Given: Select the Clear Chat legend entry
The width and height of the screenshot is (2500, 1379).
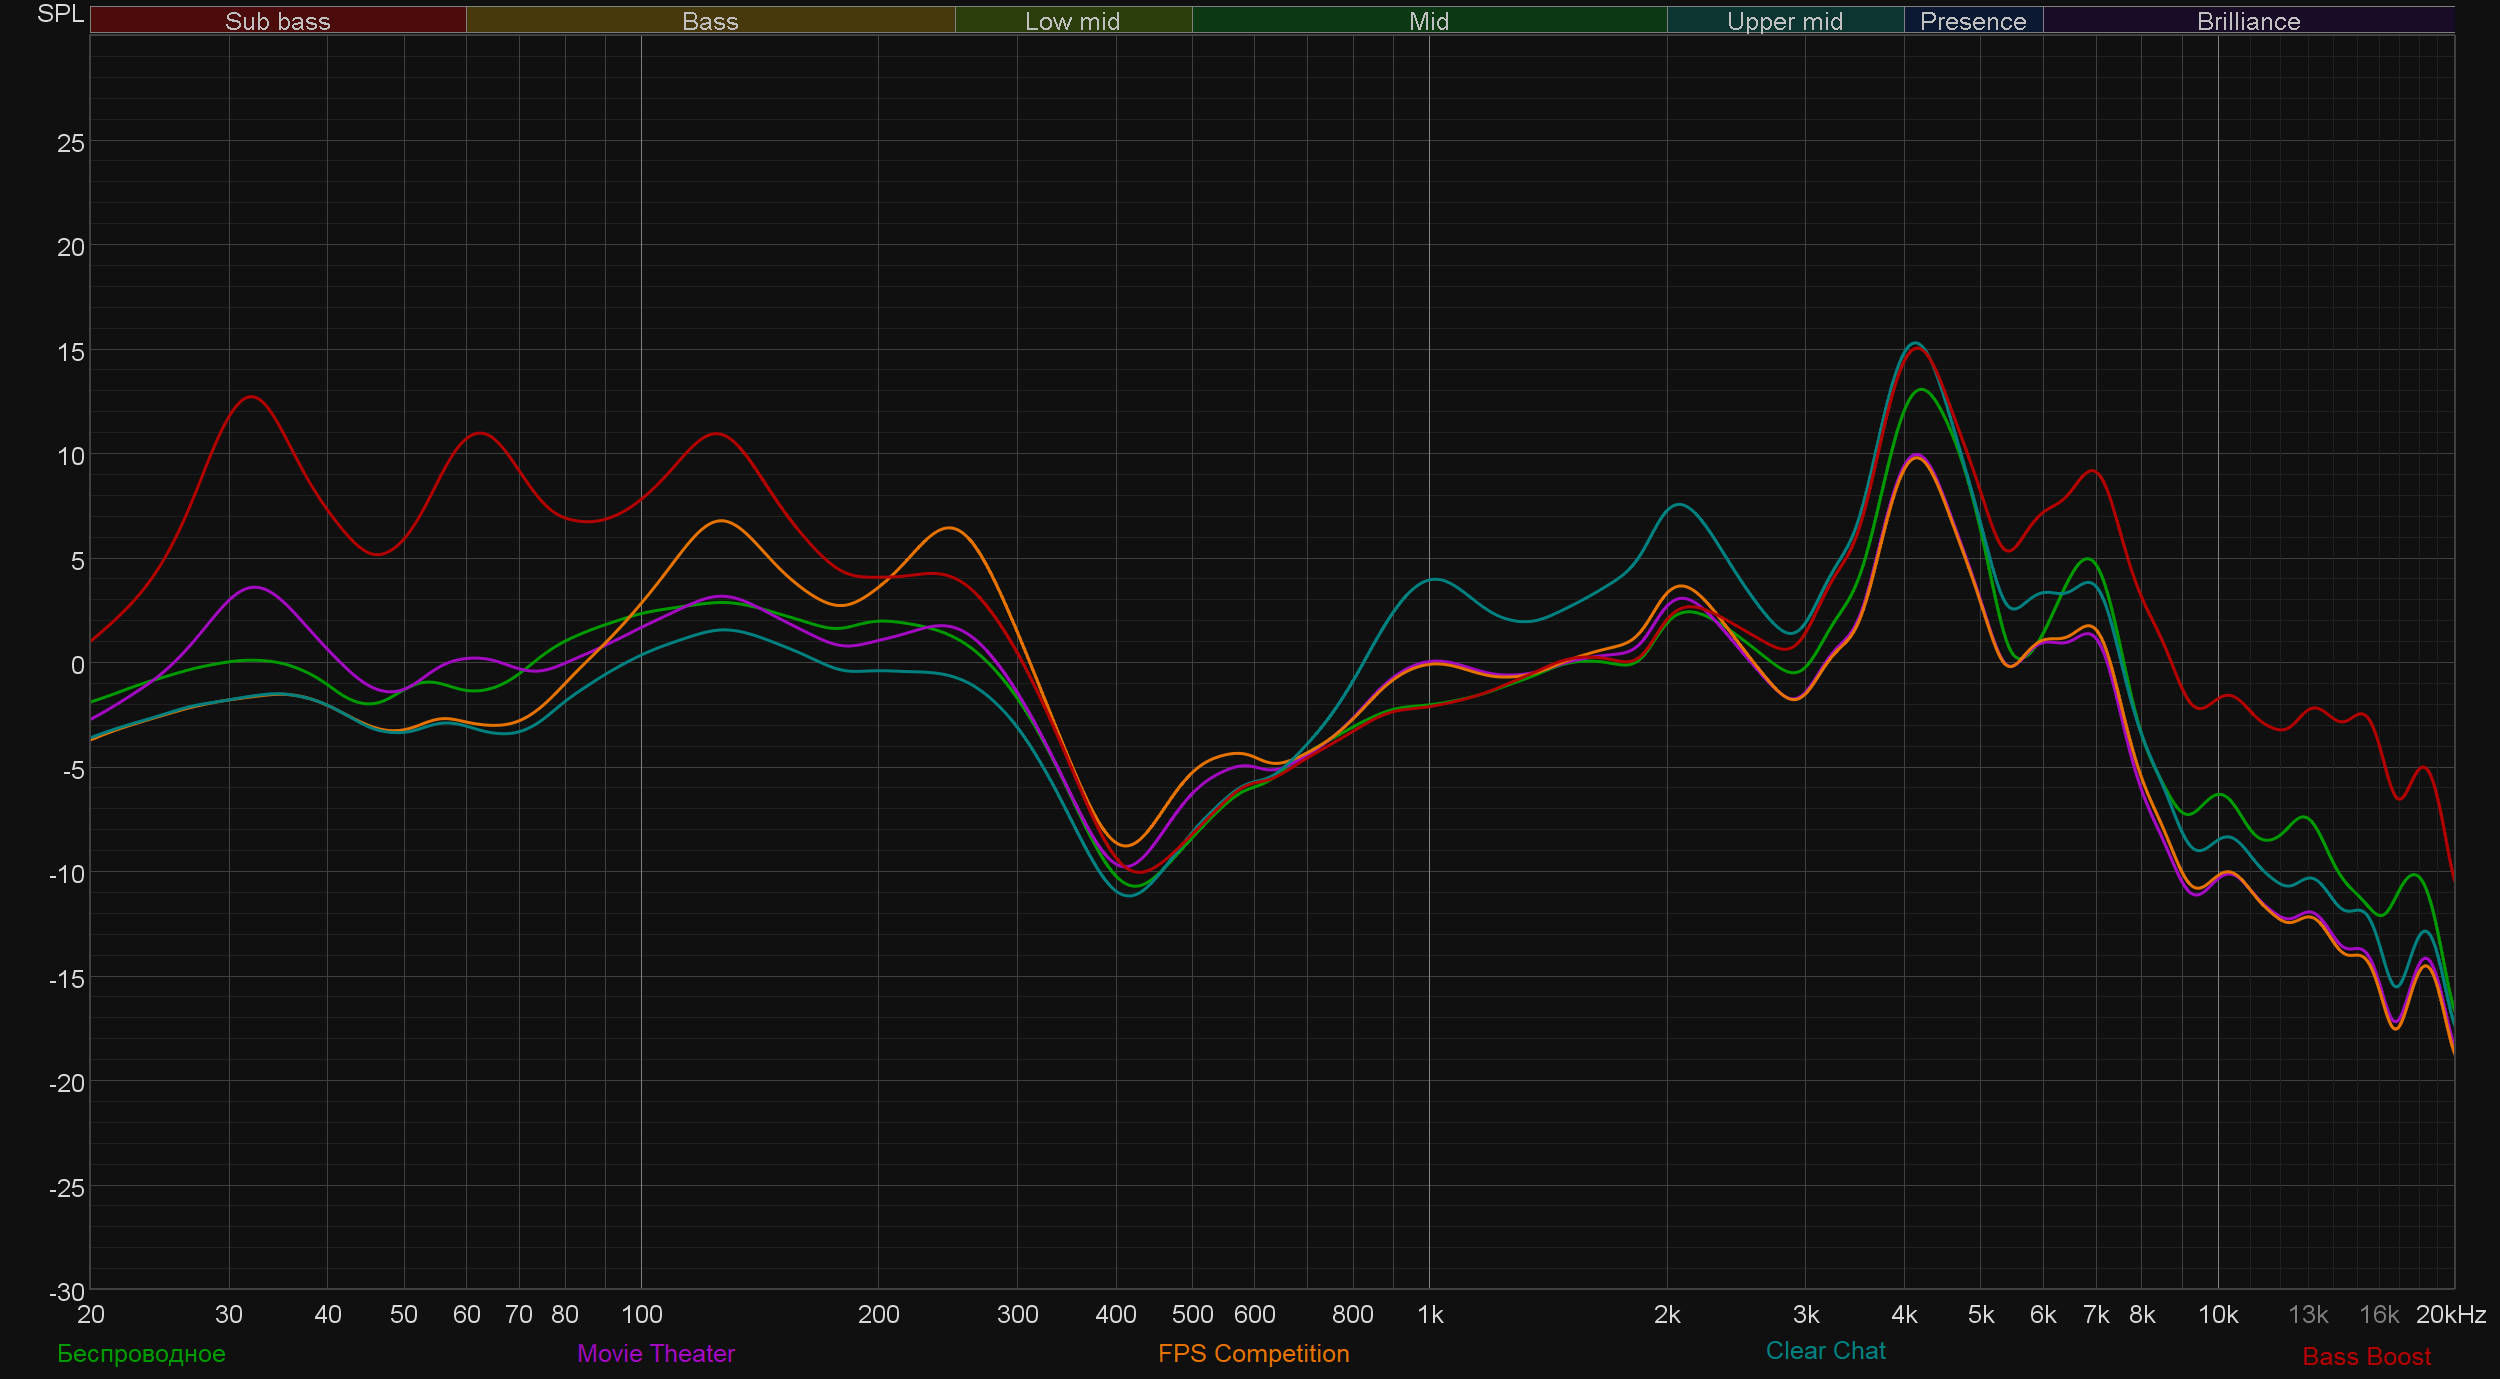Looking at the screenshot, I should [1825, 1350].
